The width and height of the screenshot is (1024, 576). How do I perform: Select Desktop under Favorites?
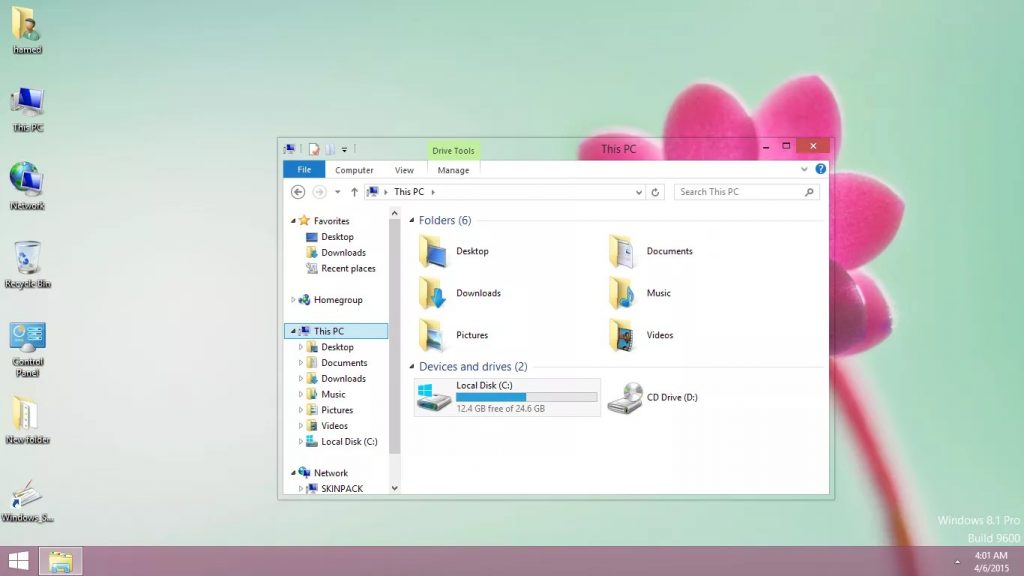pyautogui.click(x=337, y=237)
